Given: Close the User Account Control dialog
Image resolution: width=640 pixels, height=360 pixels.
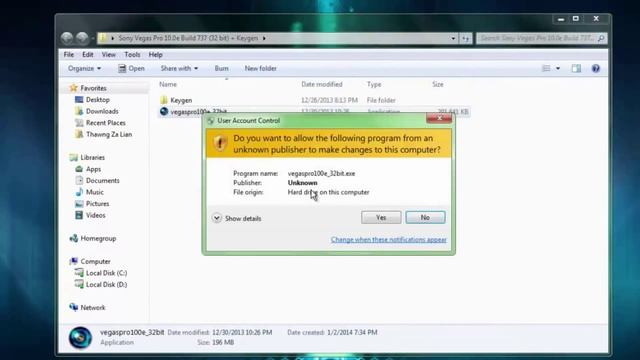Looking at the screenshot, I should [x=439, y=118].
